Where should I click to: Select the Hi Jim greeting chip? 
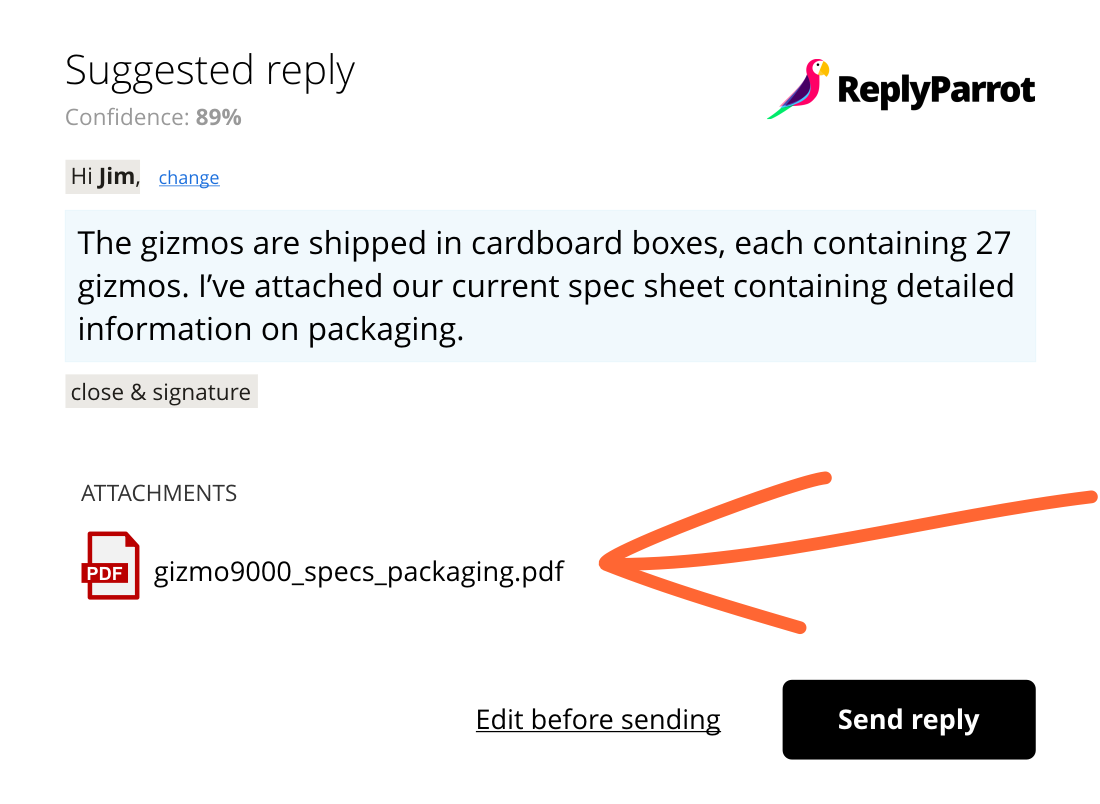tap(102, 177)
